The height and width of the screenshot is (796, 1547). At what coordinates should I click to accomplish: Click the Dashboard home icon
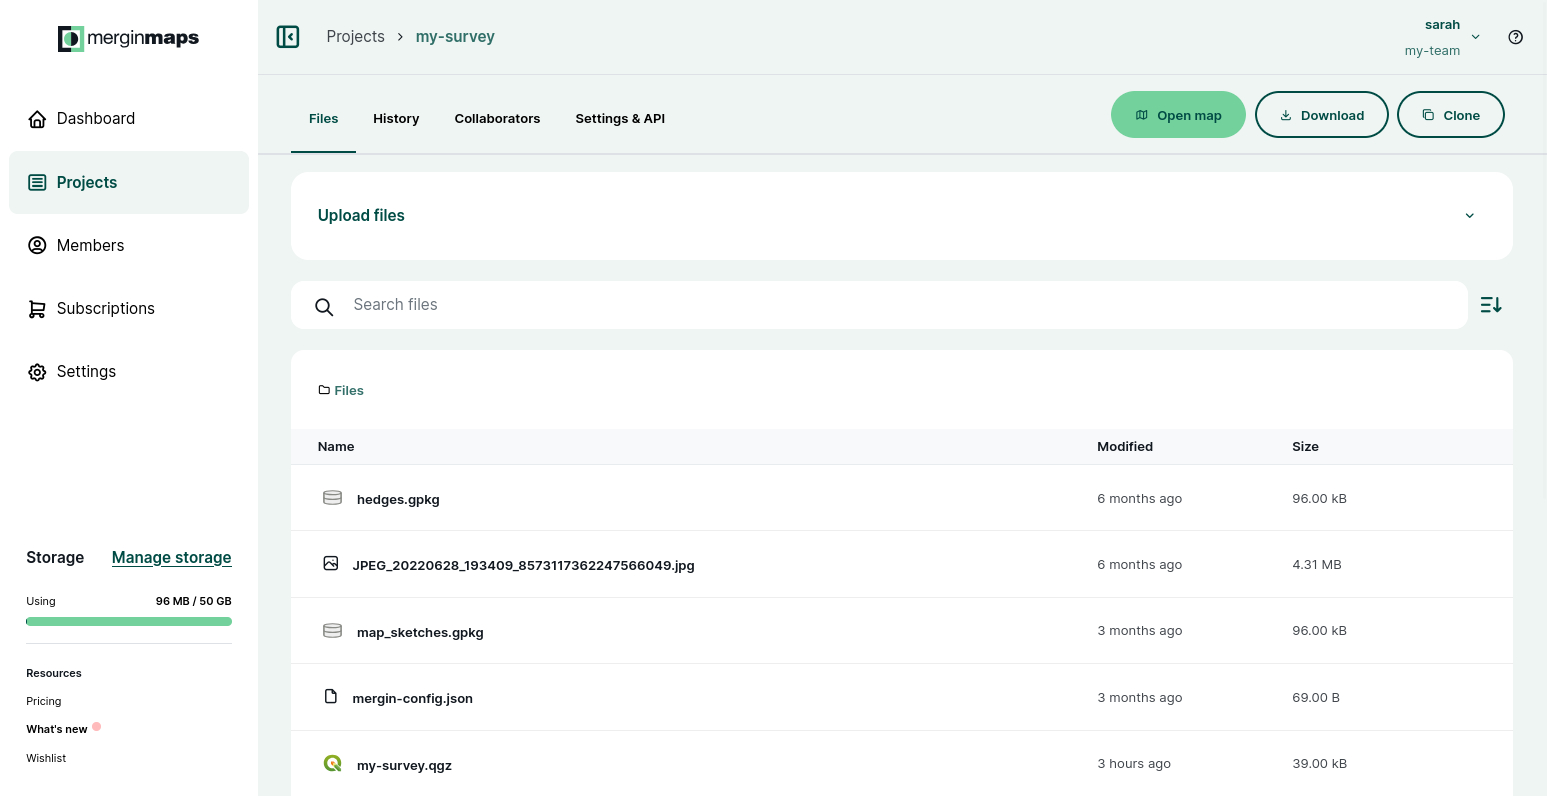pyautogui.click(x=37, y=119)
